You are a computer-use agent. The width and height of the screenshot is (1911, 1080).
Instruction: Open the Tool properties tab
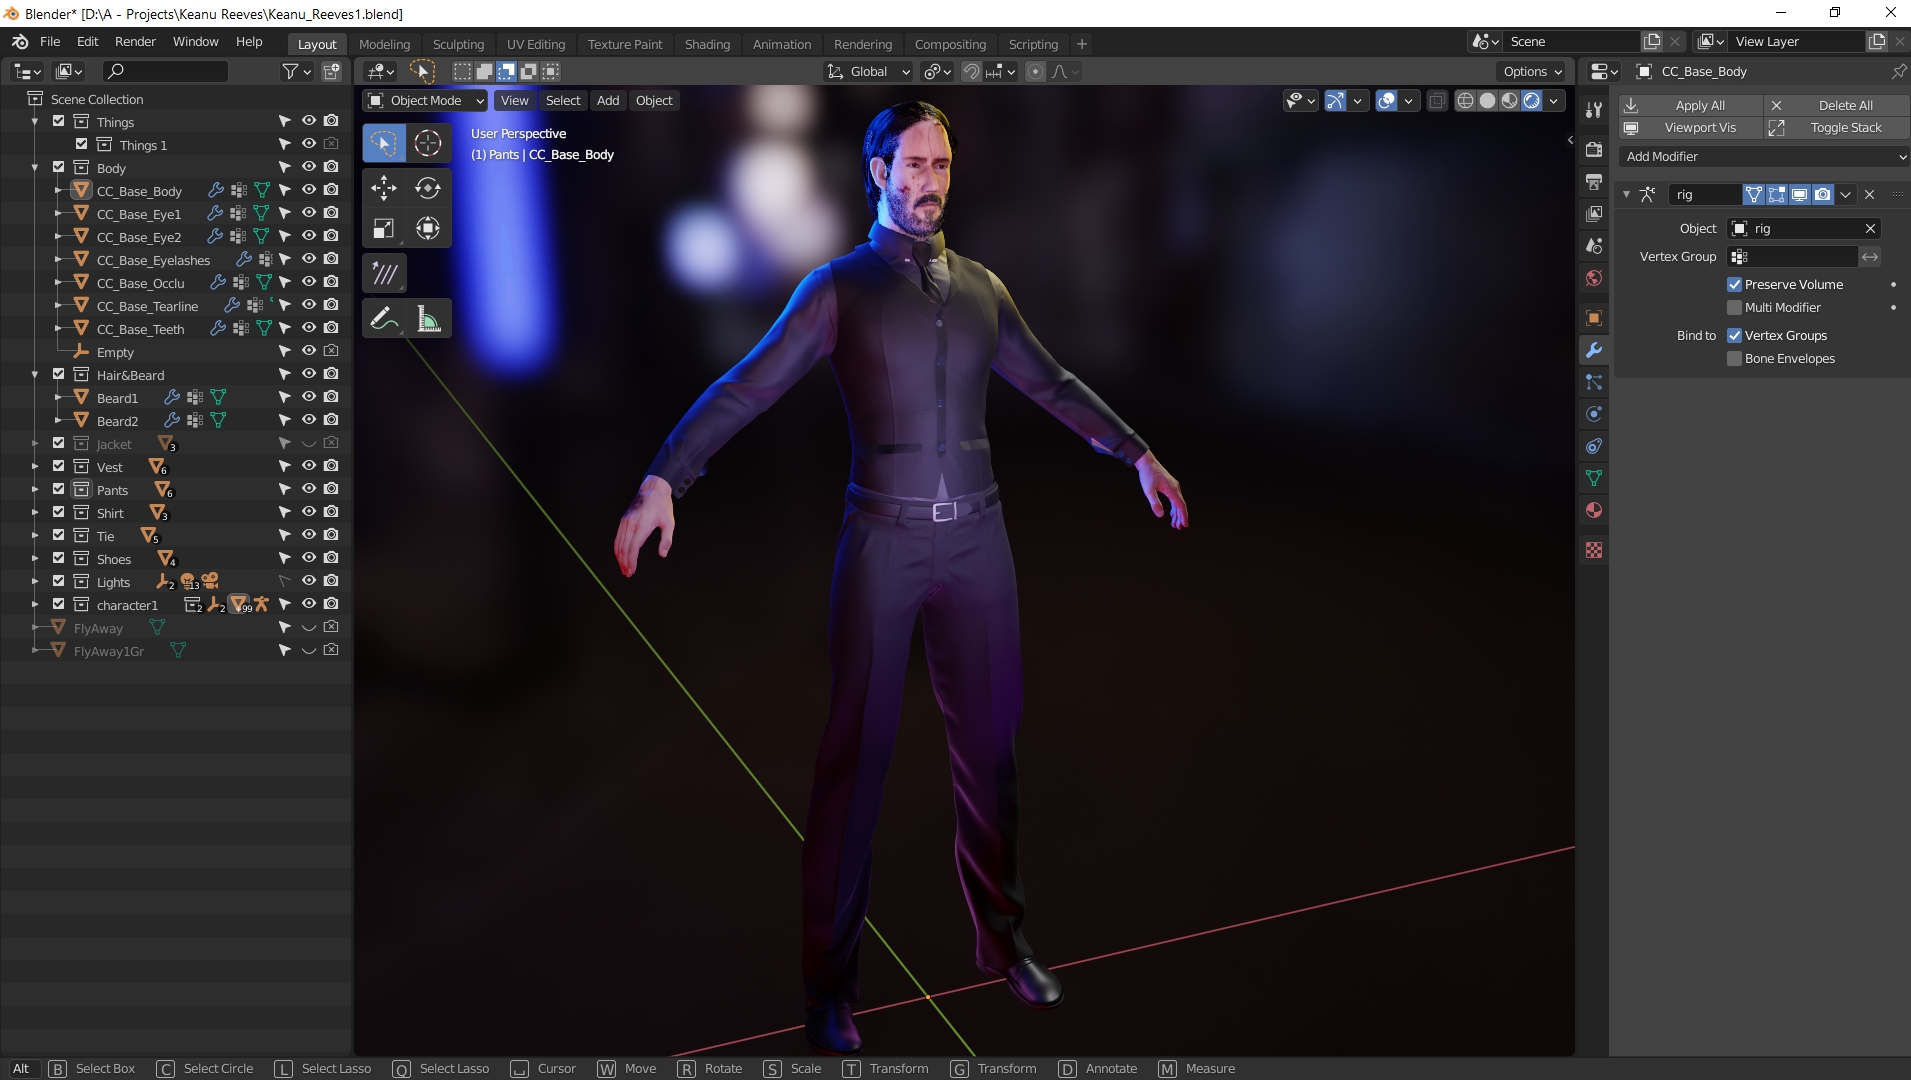(x=1594, y=110)
